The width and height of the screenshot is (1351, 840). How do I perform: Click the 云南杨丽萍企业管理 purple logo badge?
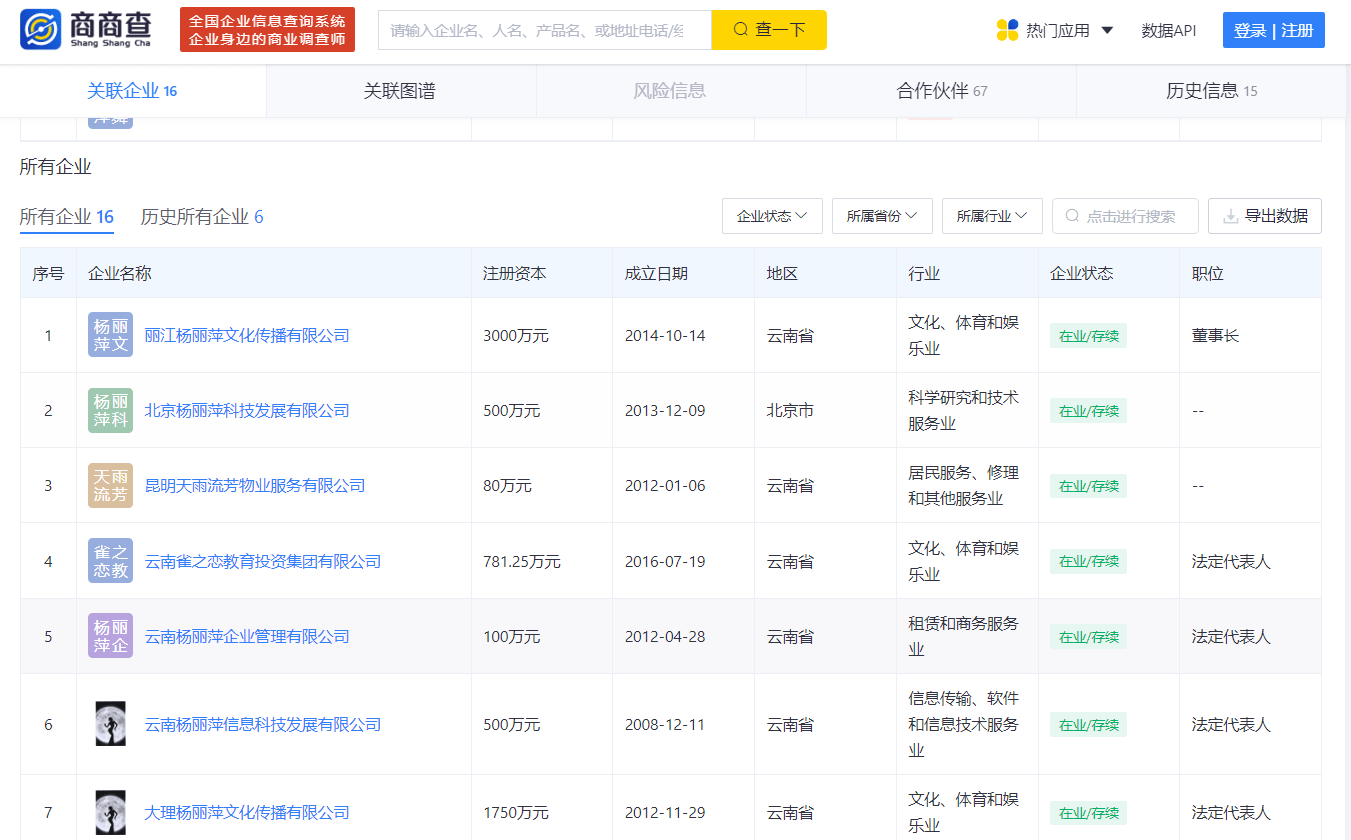110,636
